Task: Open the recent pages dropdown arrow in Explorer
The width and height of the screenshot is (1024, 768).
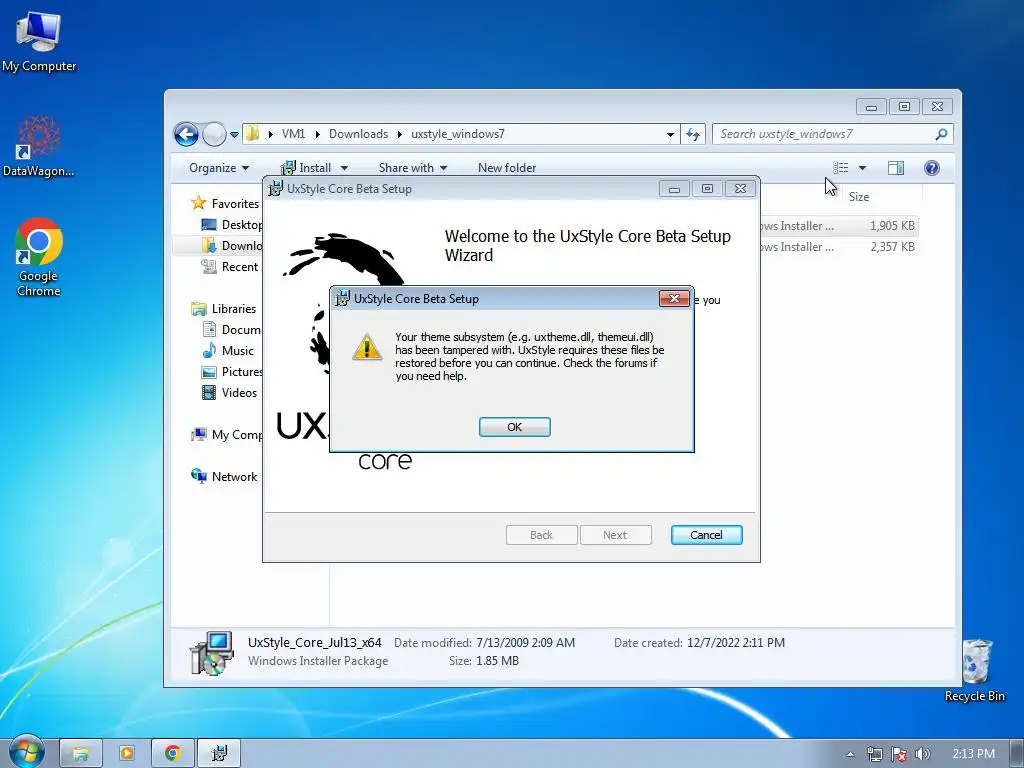Action: coord(234,135)
